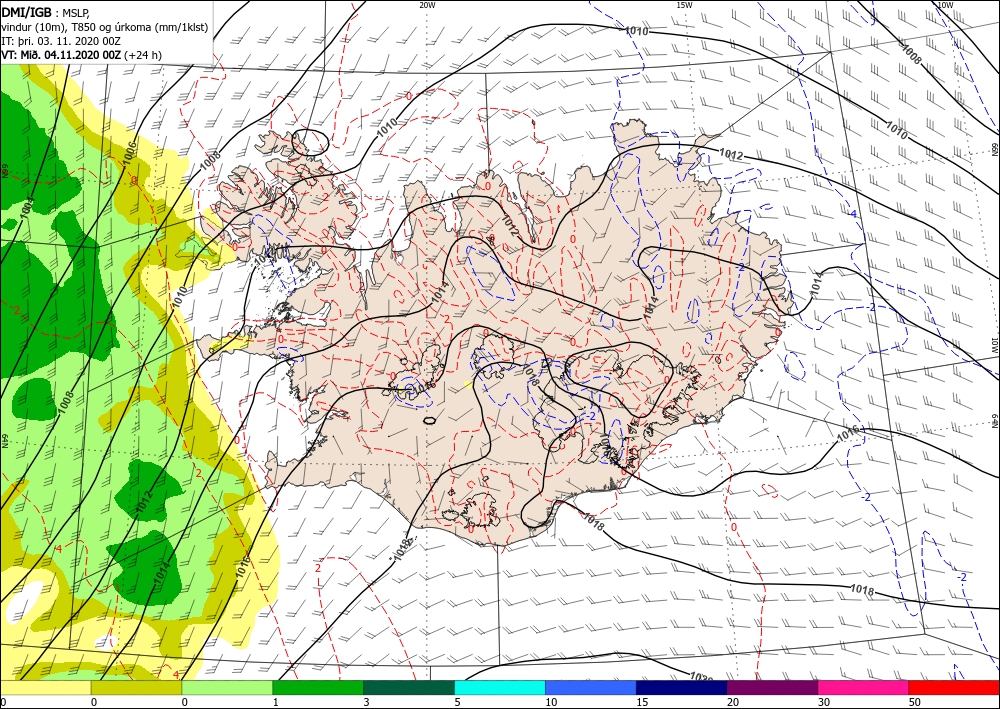Pick the medium green 1–3 mm swatch
Image resolution: width=1000 pixels, height=709 pixels.
(318, 687)
